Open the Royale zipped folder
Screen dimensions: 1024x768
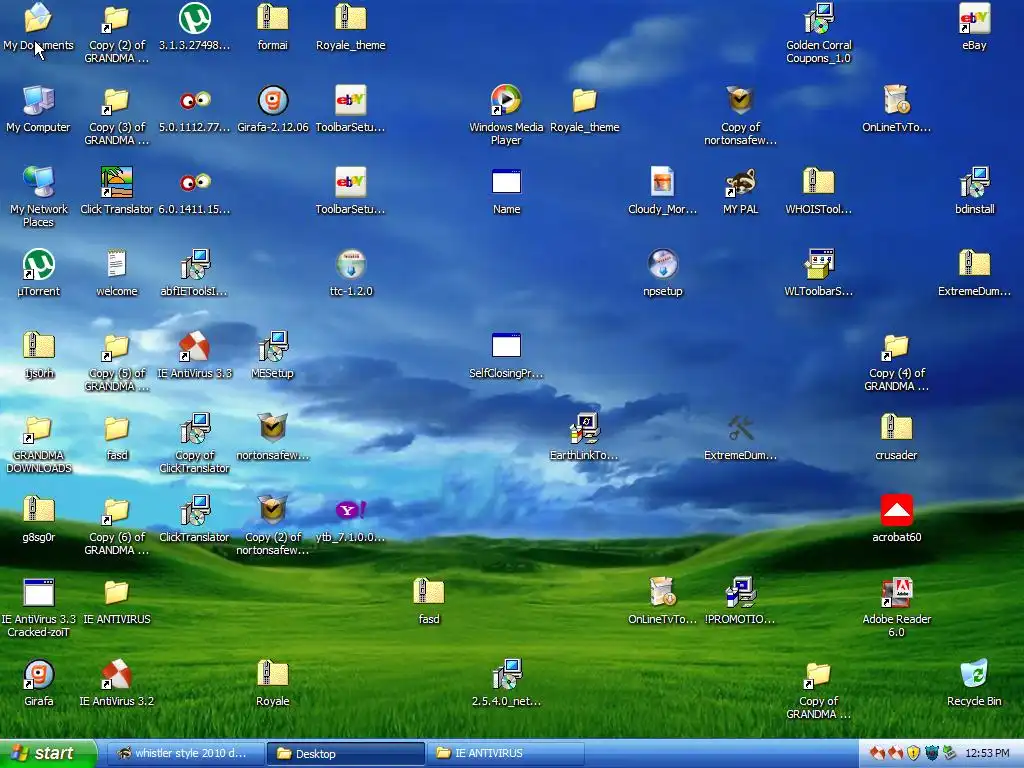click(272, 682)
